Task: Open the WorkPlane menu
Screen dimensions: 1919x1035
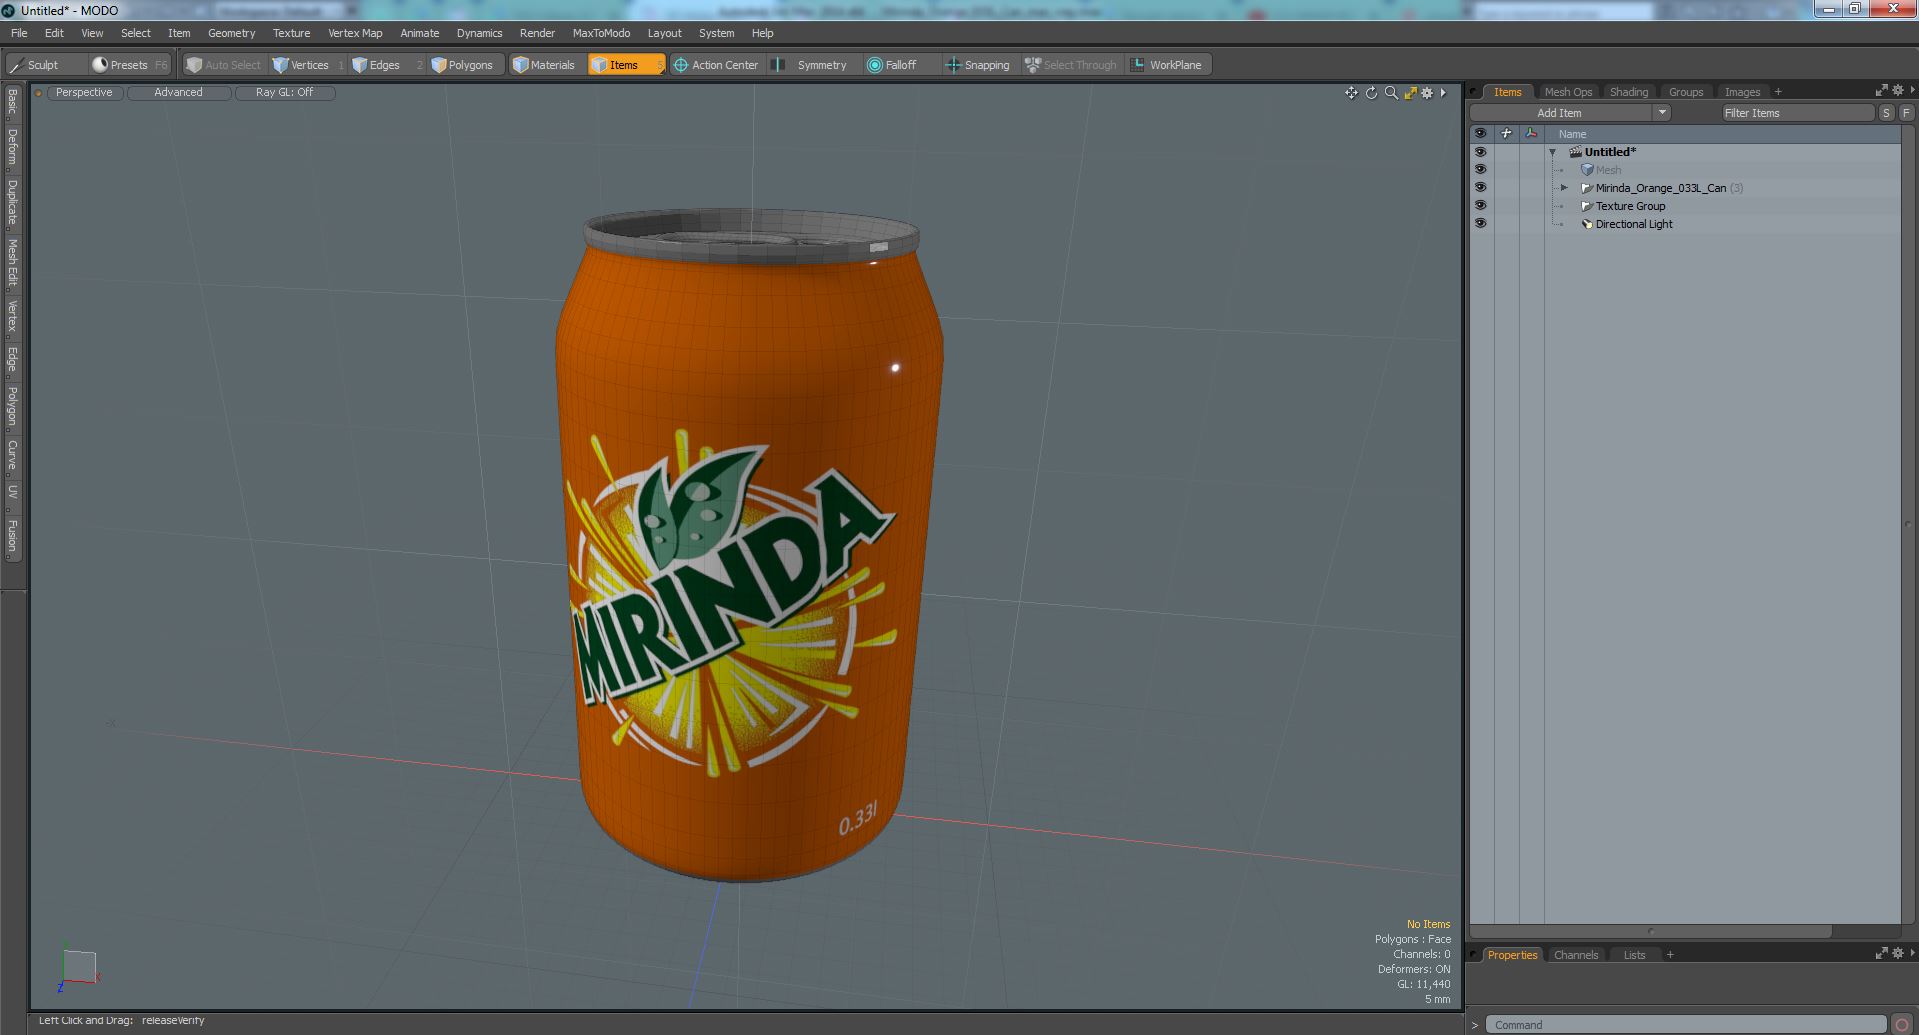Action: click(1168, 65)
